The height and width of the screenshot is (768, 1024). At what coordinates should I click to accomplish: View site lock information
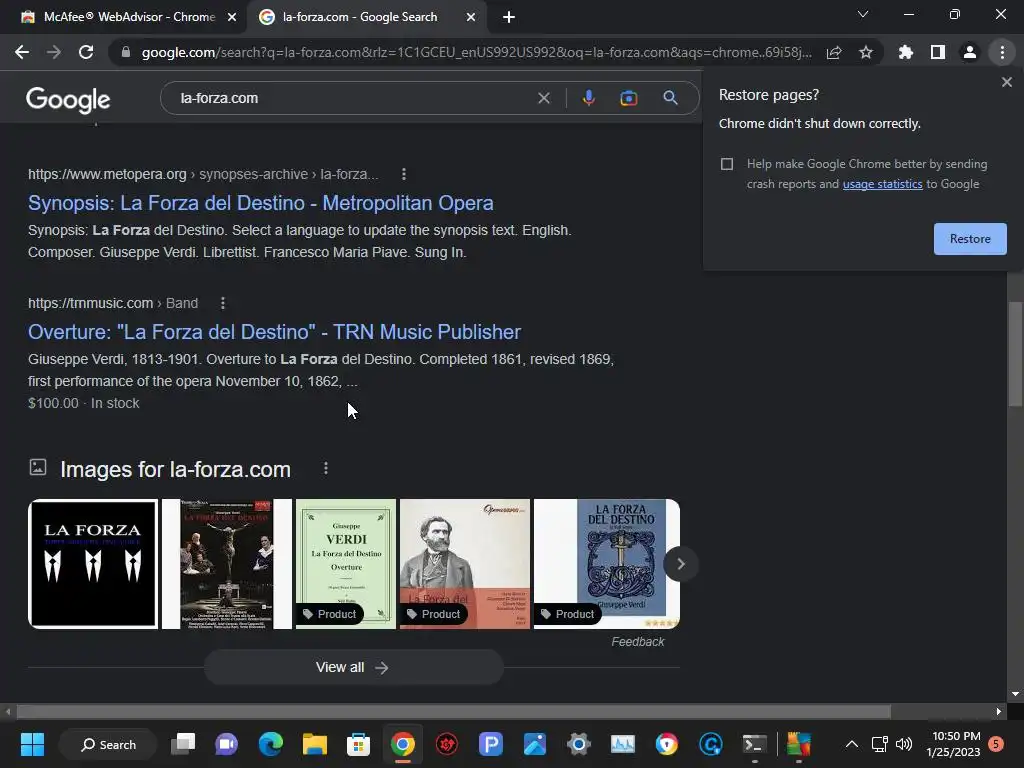tap(126, 52)
